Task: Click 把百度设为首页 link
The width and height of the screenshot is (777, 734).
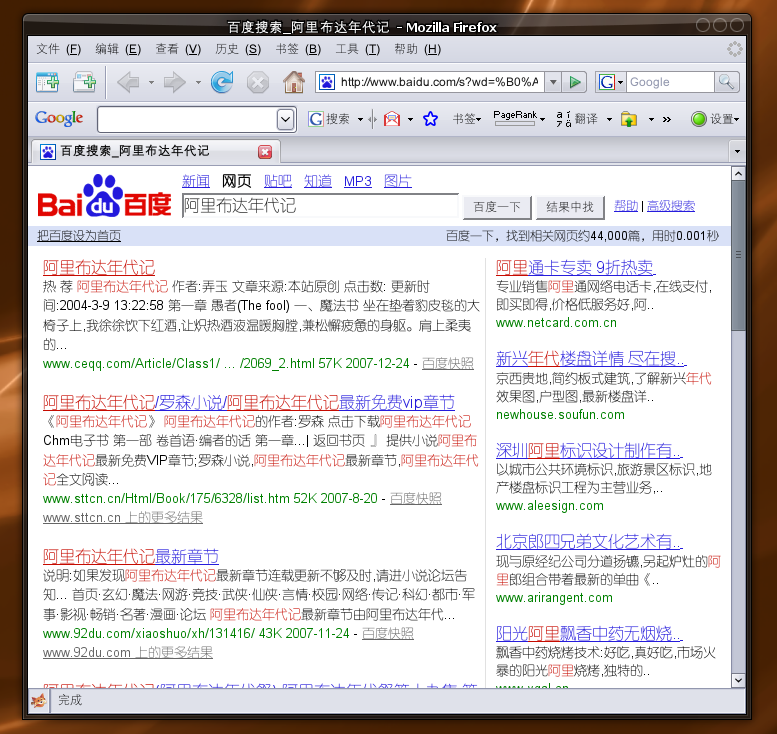Action: (79, 236)
